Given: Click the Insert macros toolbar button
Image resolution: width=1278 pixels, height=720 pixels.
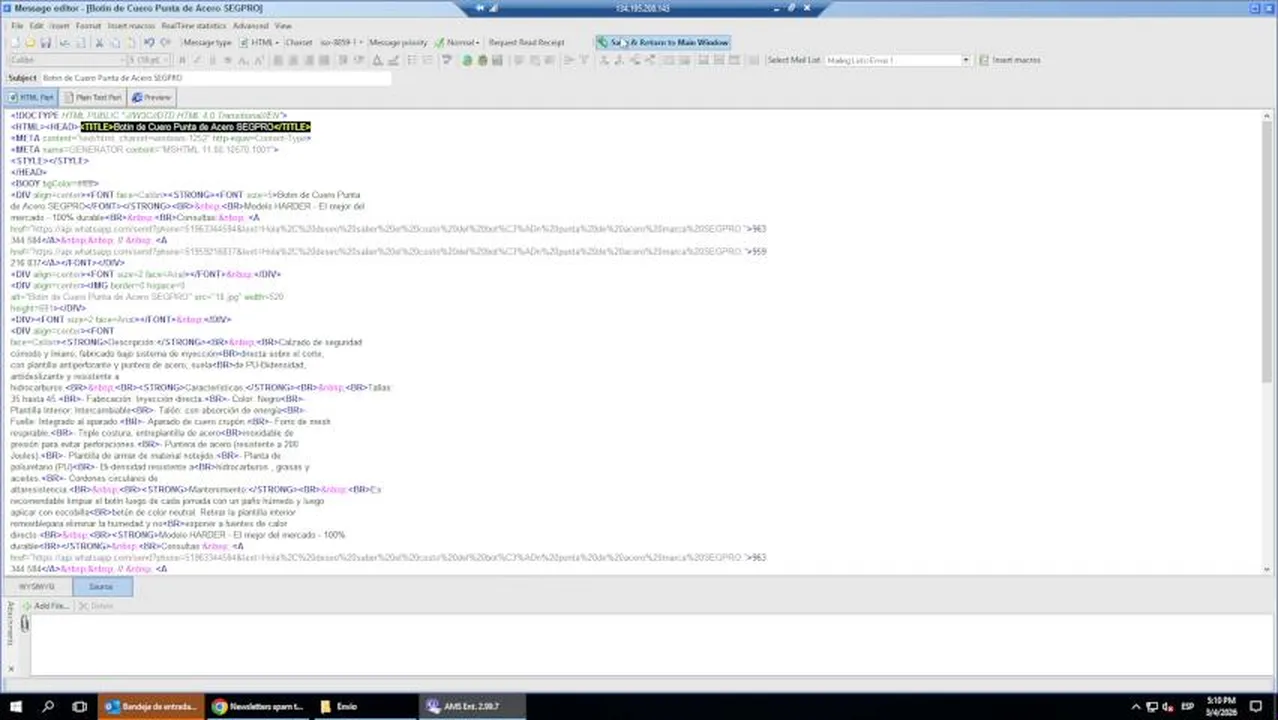Looking at the screenshot, I should 1010,60.
